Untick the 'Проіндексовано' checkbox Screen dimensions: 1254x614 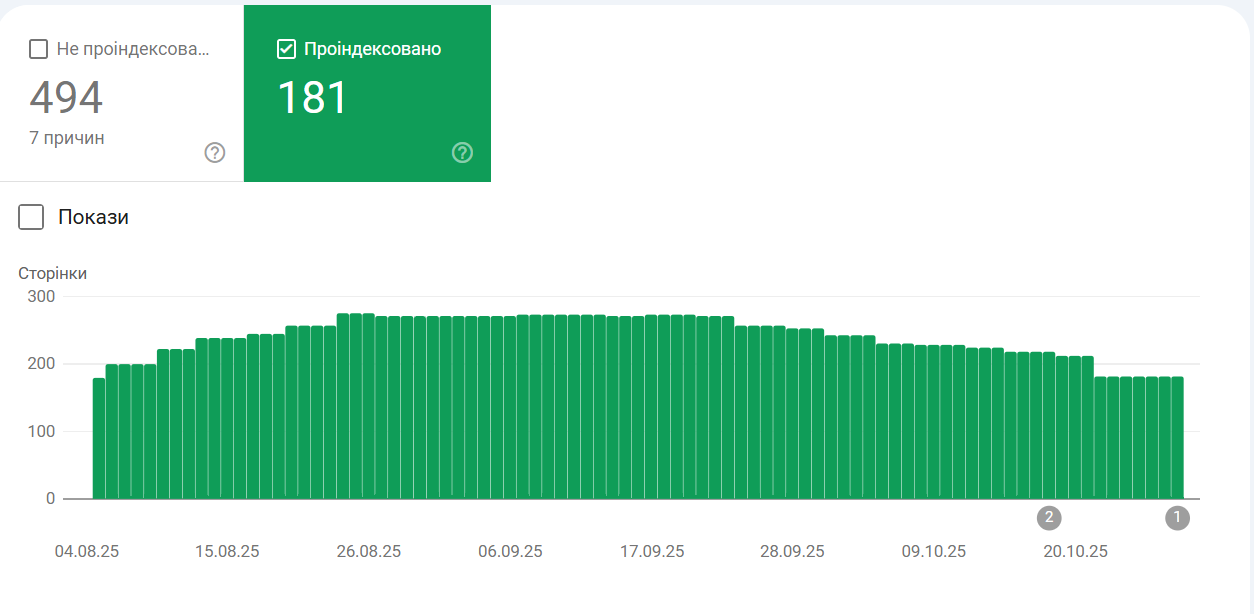click(286, 49)
